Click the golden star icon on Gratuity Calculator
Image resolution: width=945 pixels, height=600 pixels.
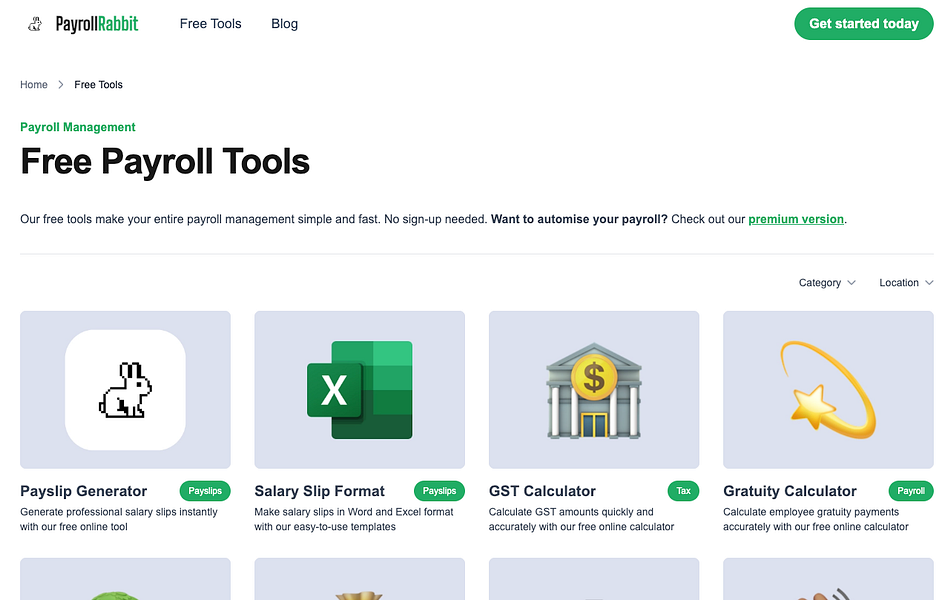(x=827, y=390)
